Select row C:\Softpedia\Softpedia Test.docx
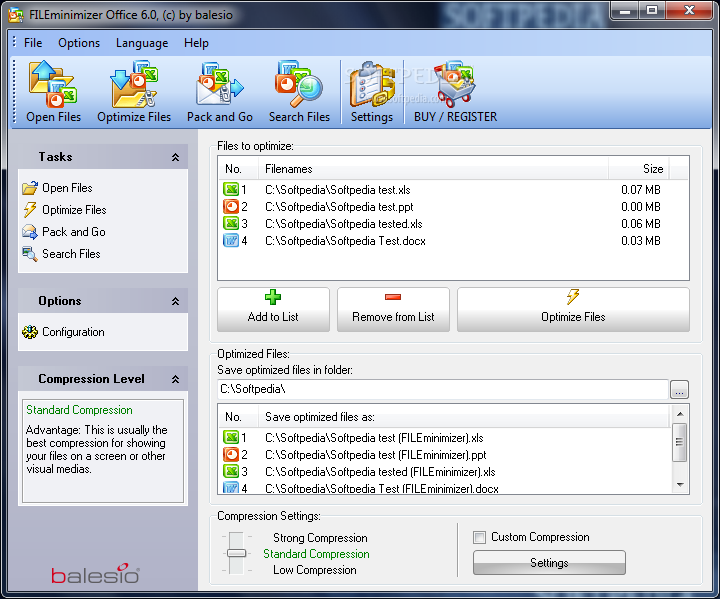Image resolution: width=720 pixels, height=599 pixels. [x=453, y=240]
